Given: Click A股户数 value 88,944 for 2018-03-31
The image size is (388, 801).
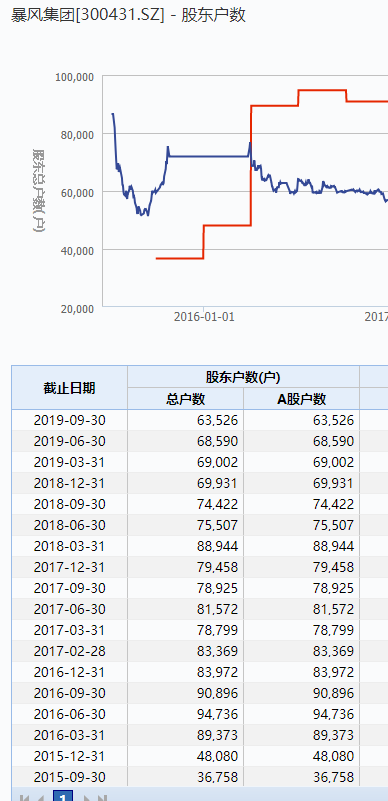Looking at the screenshot, I should [333, 546].
